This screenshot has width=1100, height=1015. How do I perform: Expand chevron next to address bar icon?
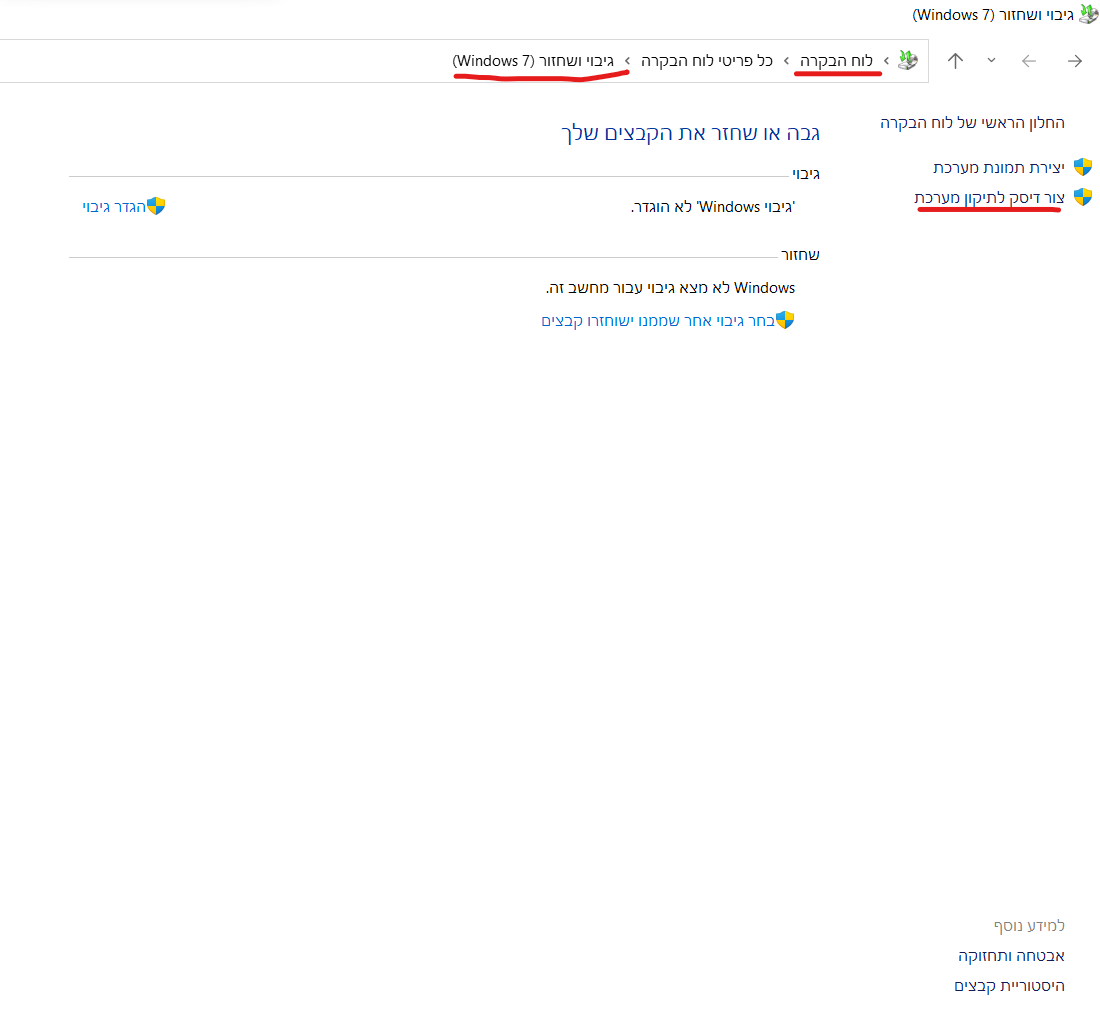tap(886, 61)
